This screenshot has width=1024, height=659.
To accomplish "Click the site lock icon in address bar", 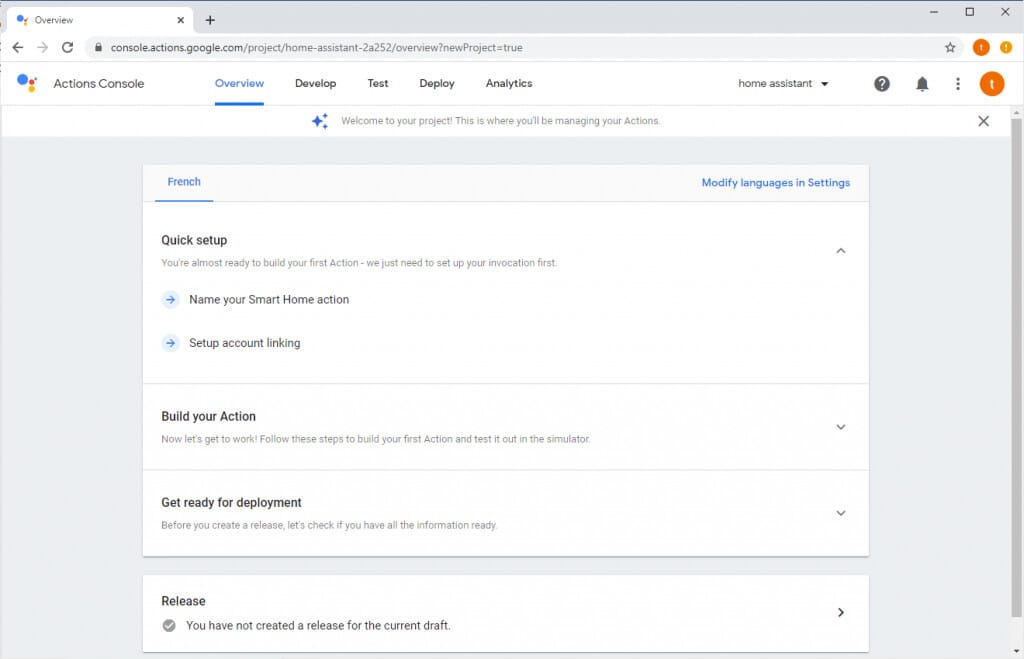I will click(99, 47).
